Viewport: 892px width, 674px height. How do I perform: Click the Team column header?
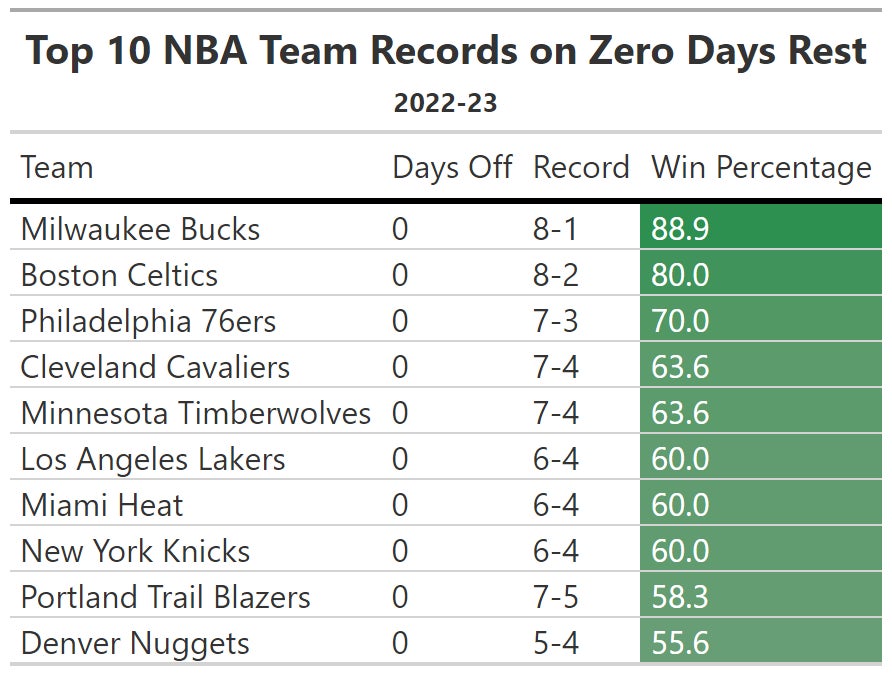(x=57, y=167)
